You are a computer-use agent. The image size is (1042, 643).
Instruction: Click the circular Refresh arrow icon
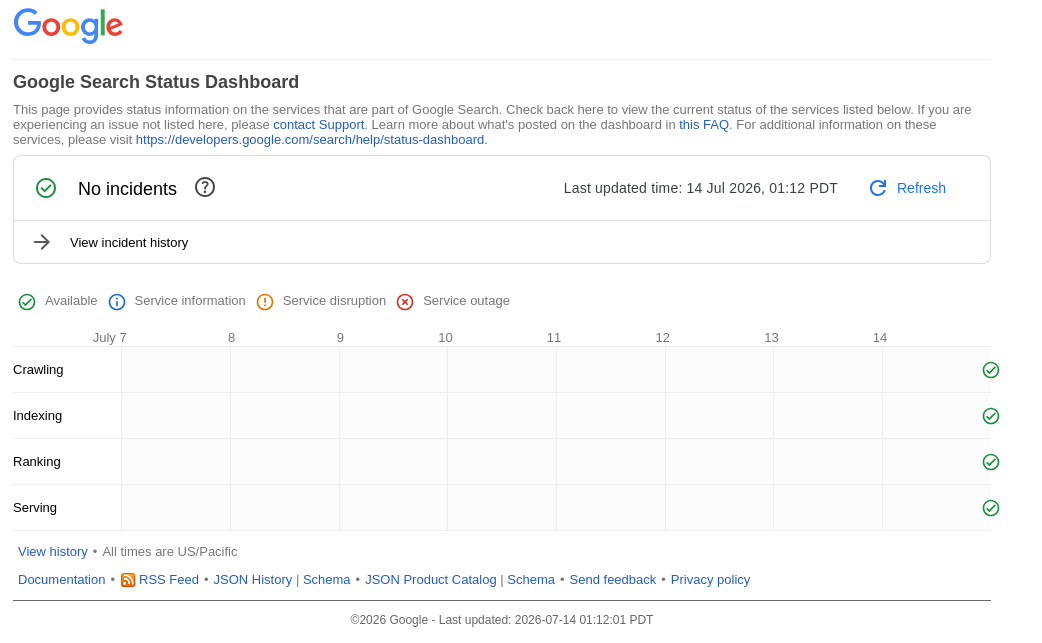878,188
